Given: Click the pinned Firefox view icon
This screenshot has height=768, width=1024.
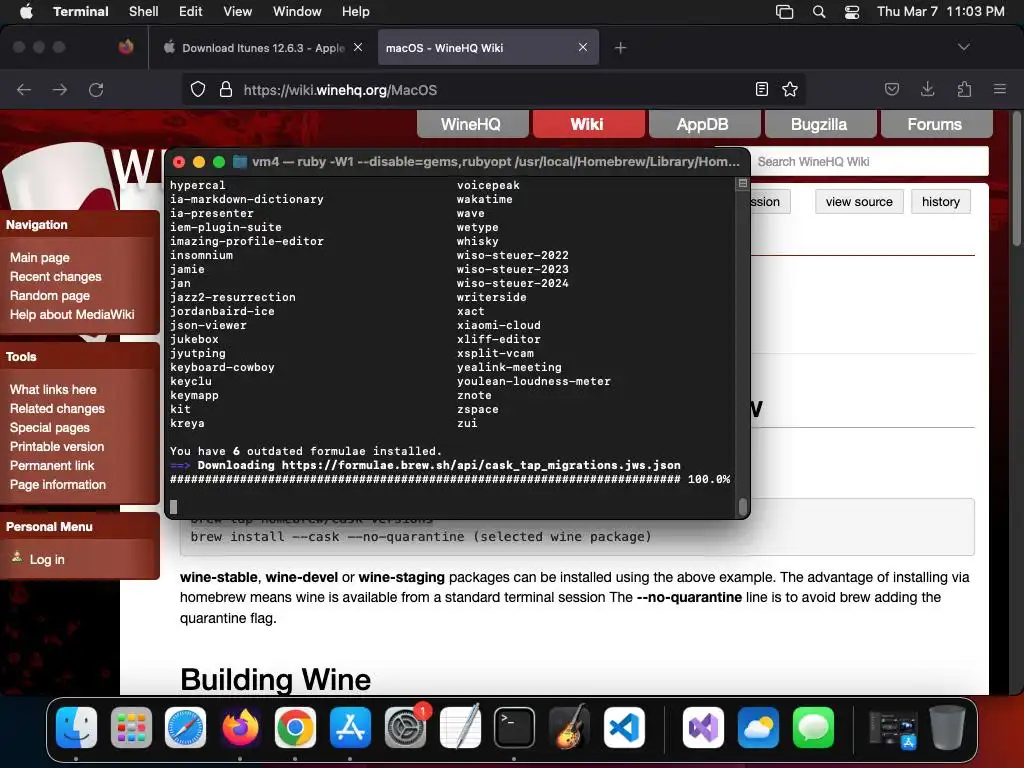Looking at the screenshot, I should click(126, 47).
